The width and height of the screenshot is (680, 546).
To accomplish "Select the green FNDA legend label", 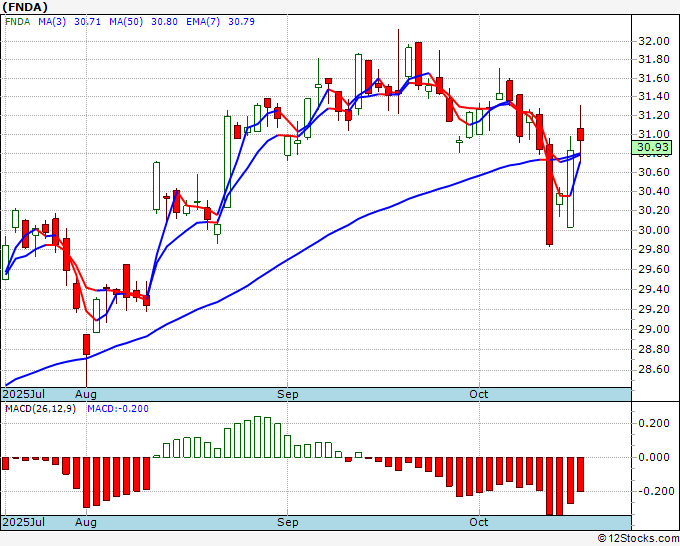I will 17,22.
